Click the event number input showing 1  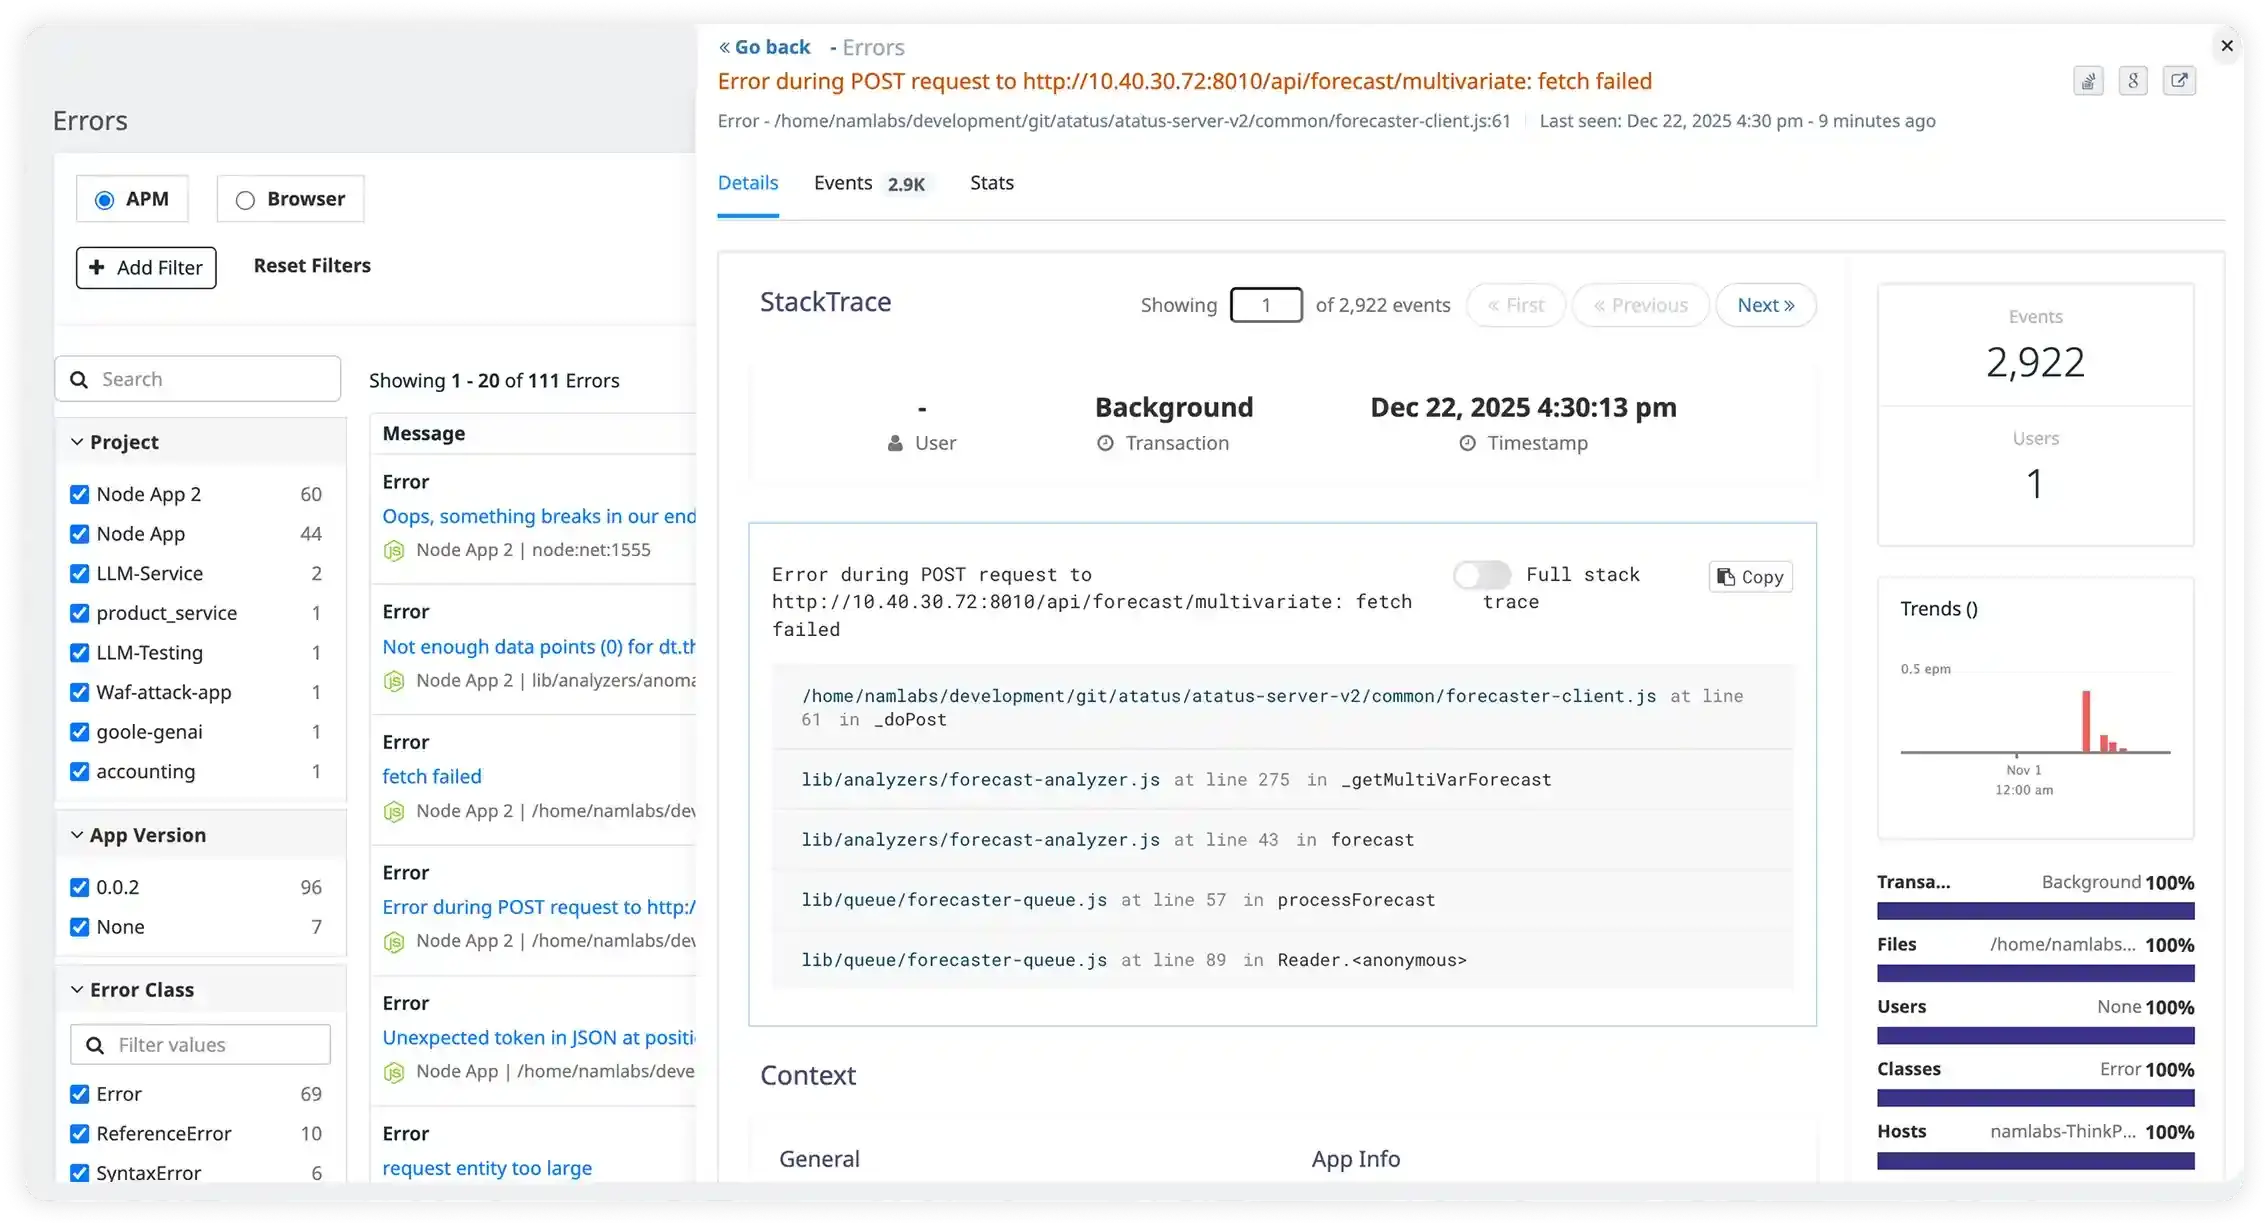1266,304
